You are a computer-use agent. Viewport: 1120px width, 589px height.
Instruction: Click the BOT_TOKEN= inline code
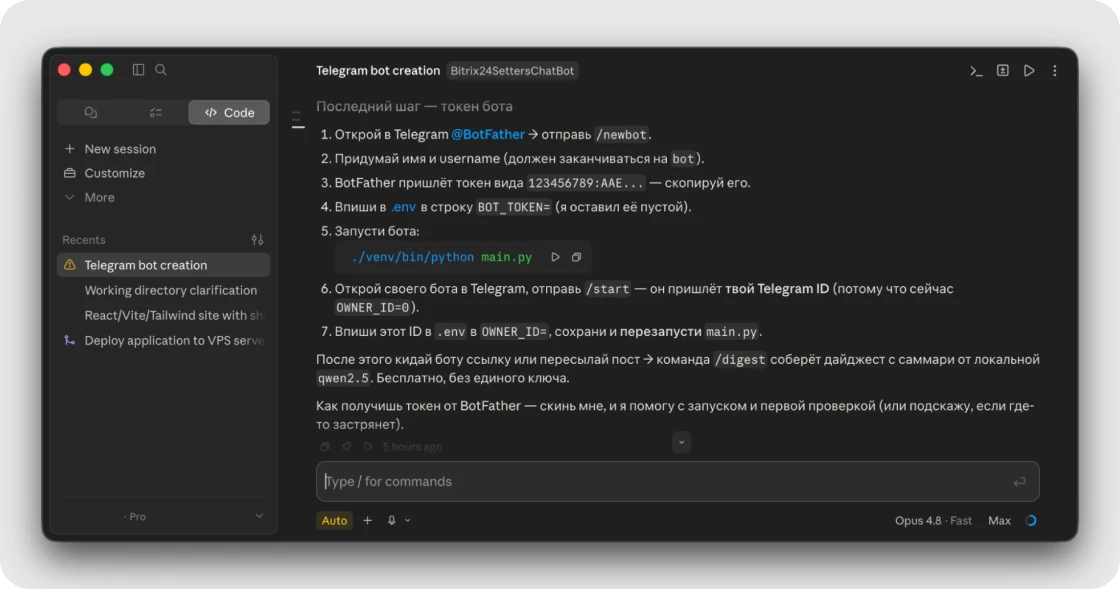click(x=514, y=207)
